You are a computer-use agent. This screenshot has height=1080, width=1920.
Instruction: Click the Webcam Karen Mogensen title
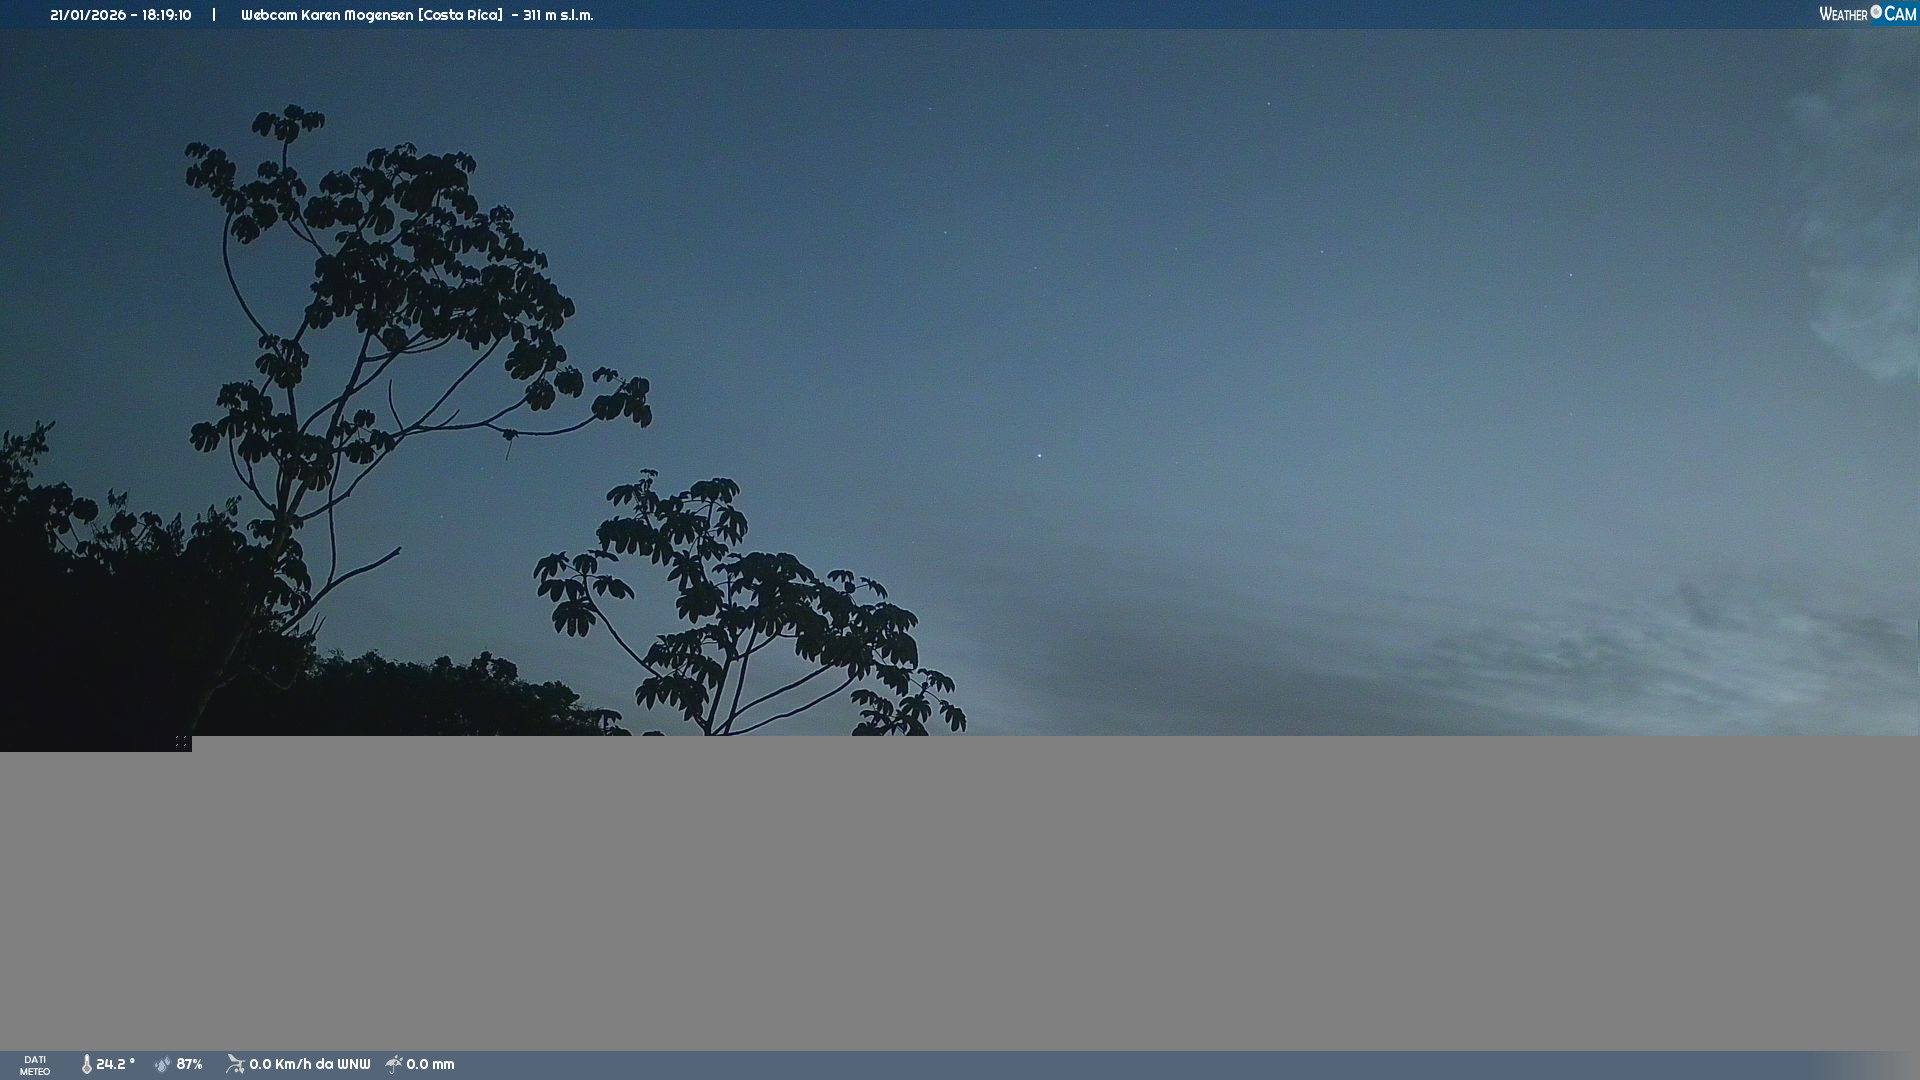[371, 15]
